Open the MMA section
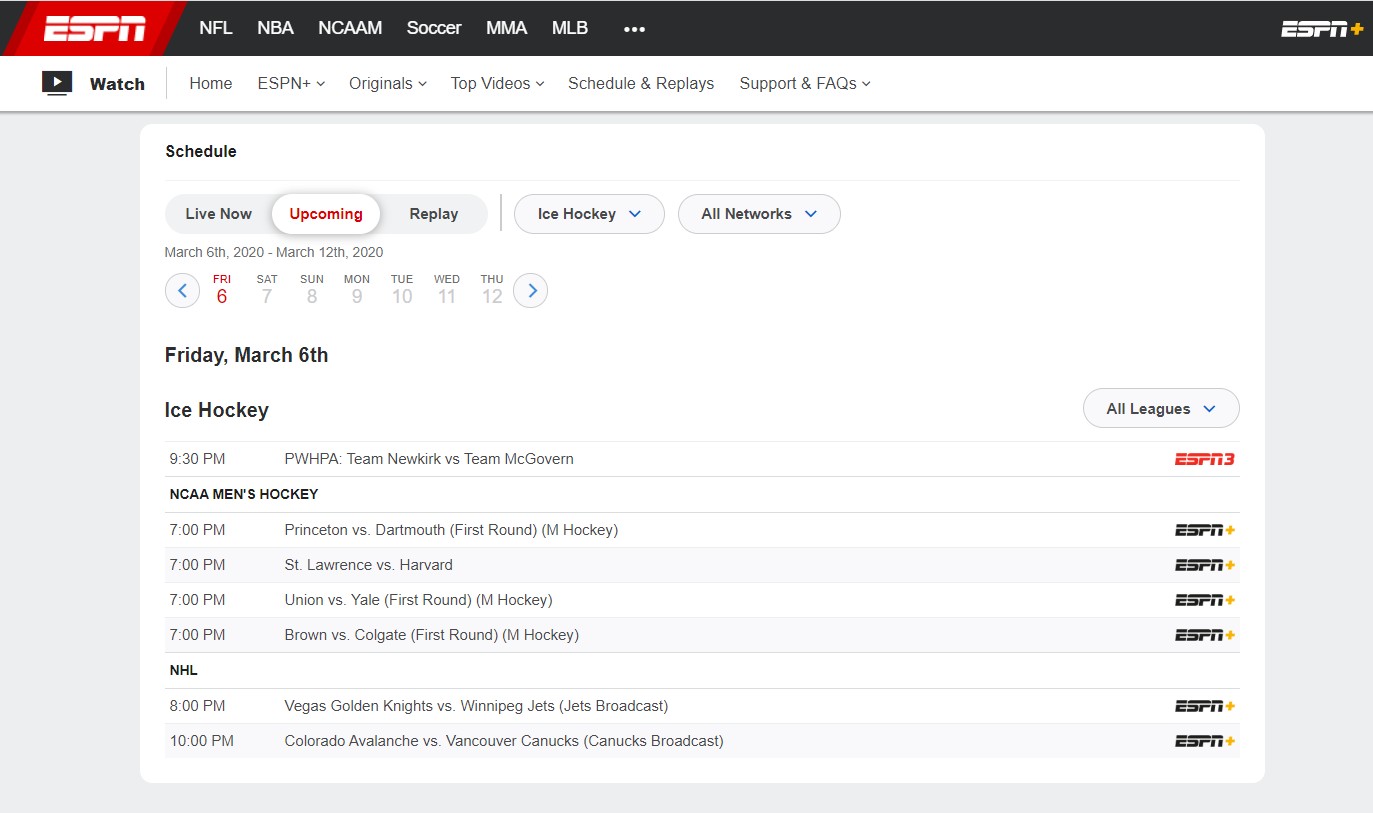This screenshot has height=813, width=1373. pos(506,28)
